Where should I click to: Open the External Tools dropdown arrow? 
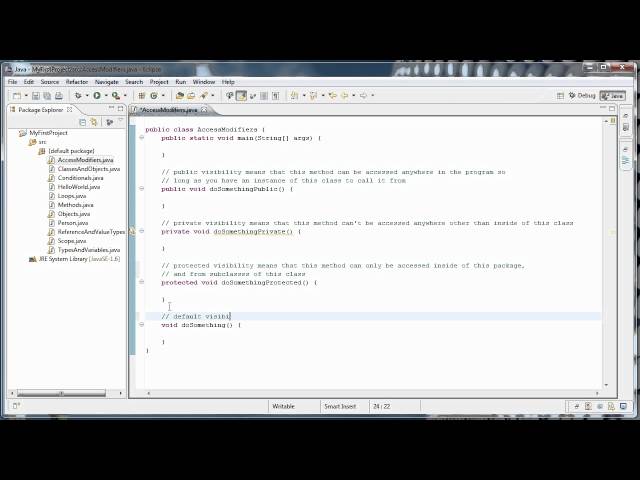[x=125, y=96]
